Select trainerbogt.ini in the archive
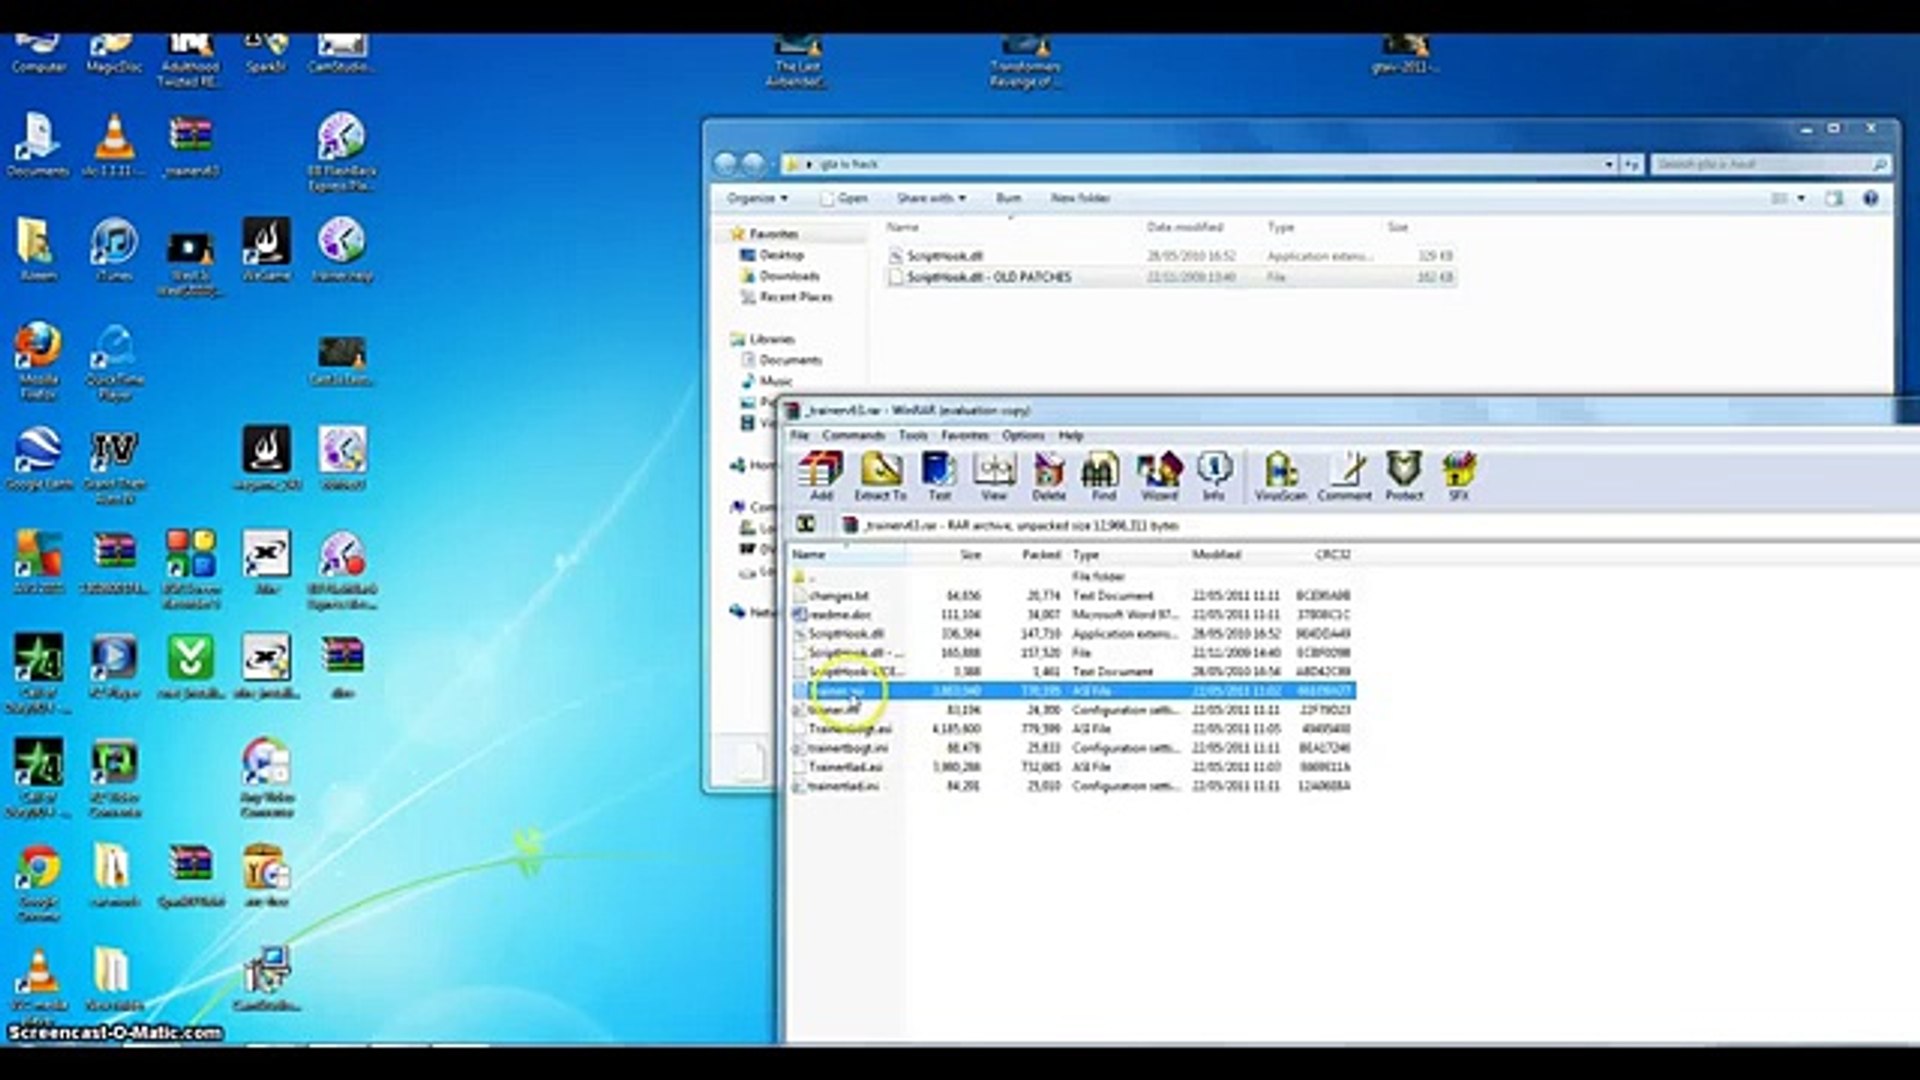 click(1072, 748)
